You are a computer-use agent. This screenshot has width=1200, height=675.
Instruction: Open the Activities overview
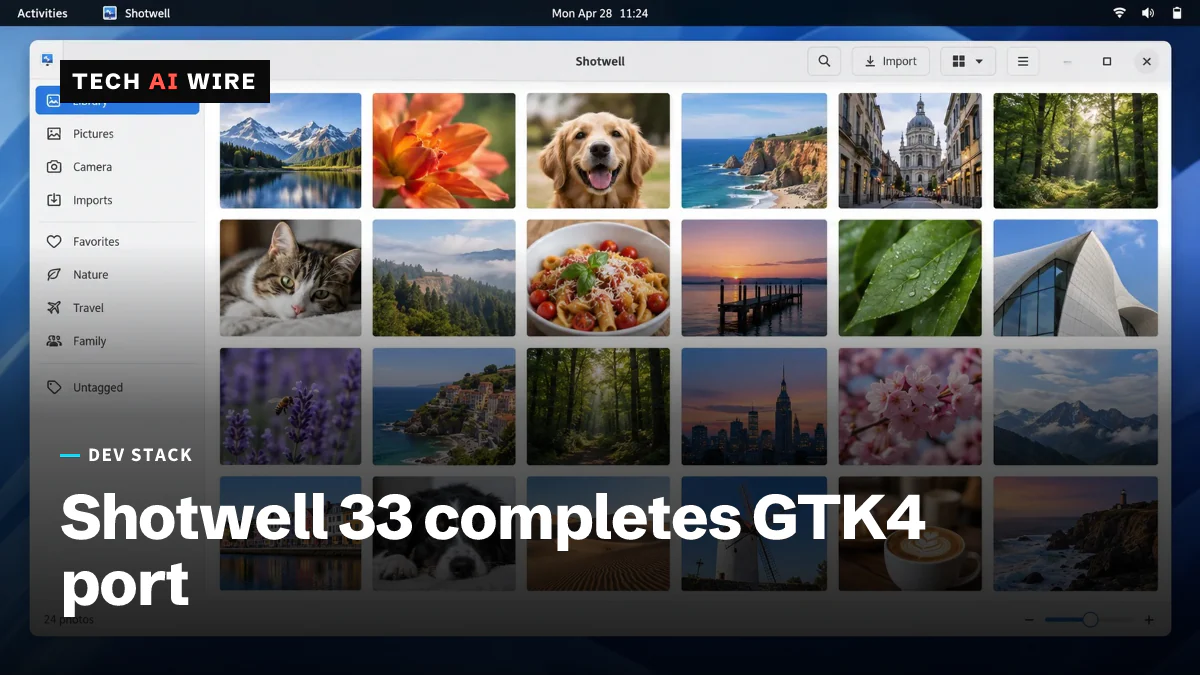[x=42, y=13]
